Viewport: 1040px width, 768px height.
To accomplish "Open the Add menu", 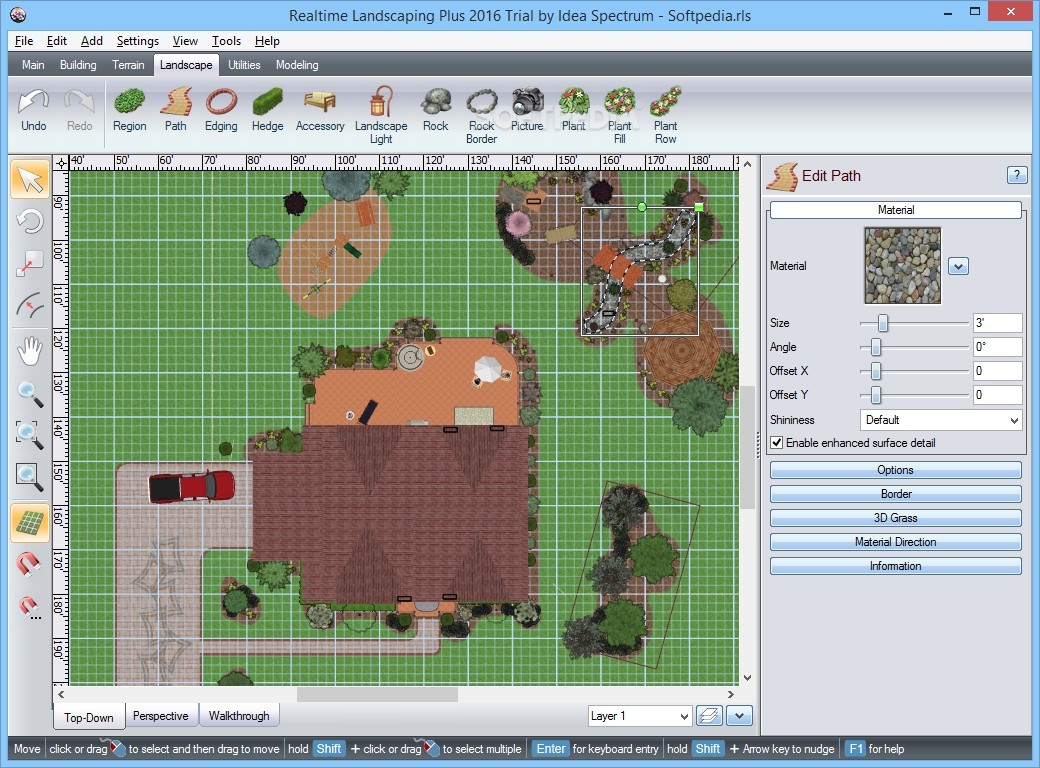I will (92, 41).
